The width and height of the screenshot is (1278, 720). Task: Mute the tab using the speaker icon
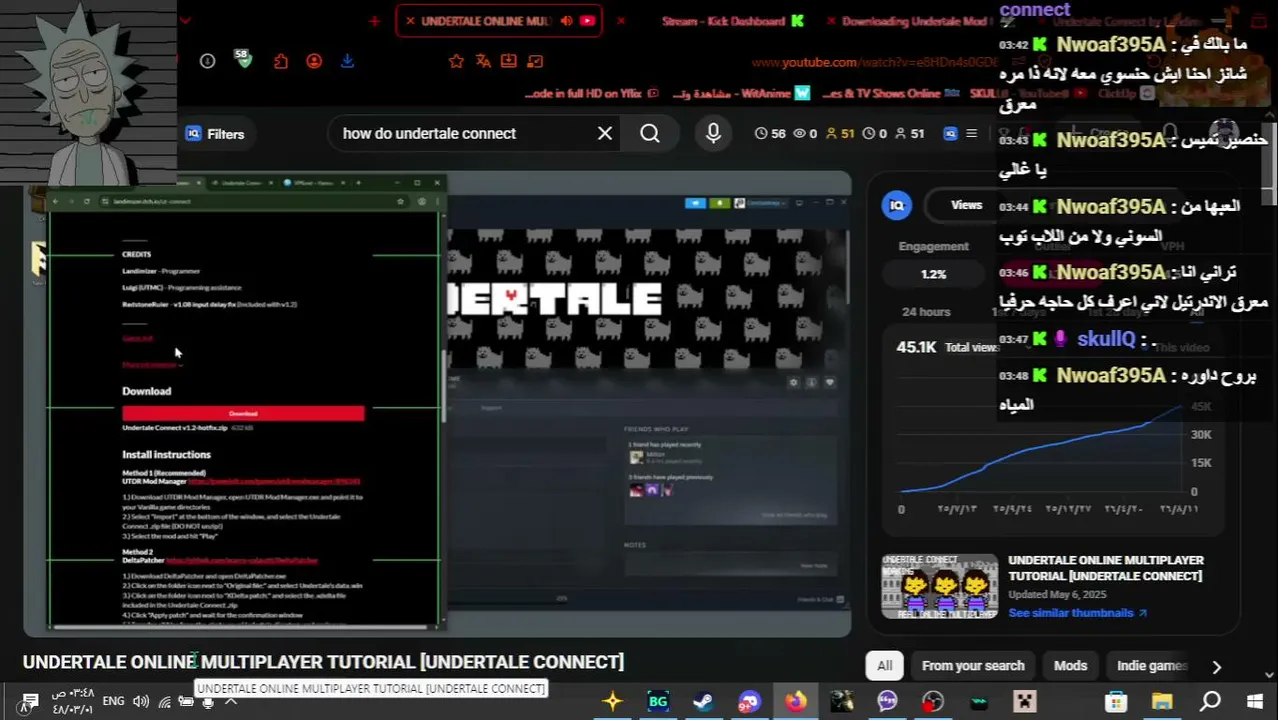pyautogui.click(x=567, y=21)
